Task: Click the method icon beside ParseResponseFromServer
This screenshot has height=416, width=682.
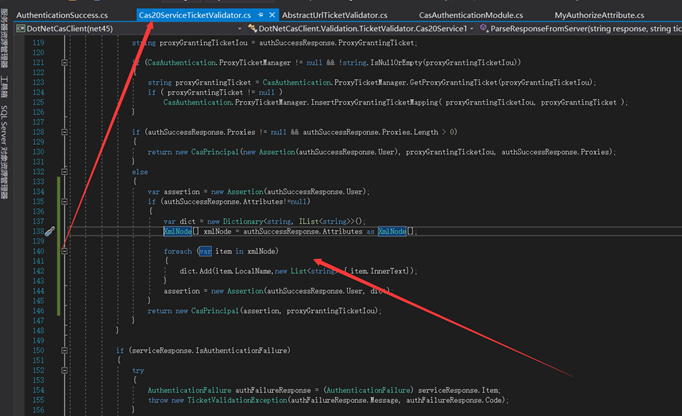Action: (x=483, y=28)
